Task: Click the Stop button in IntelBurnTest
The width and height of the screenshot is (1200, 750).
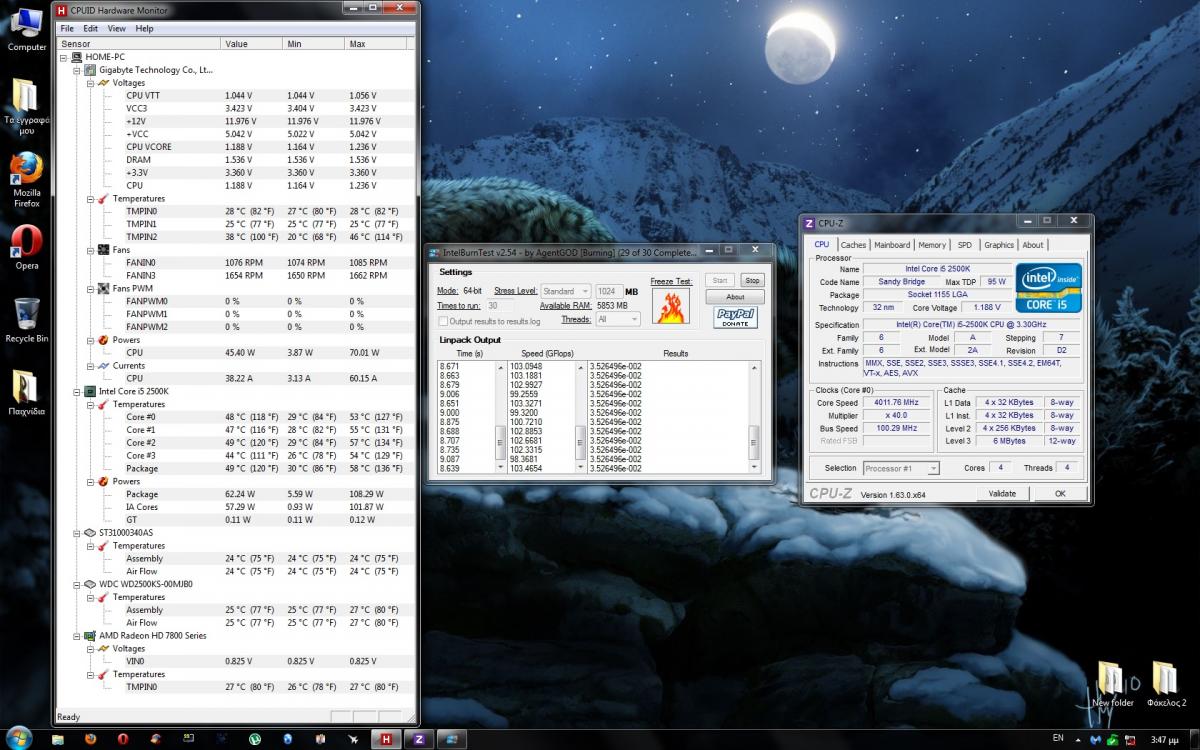Action: [x=752, y=281]
